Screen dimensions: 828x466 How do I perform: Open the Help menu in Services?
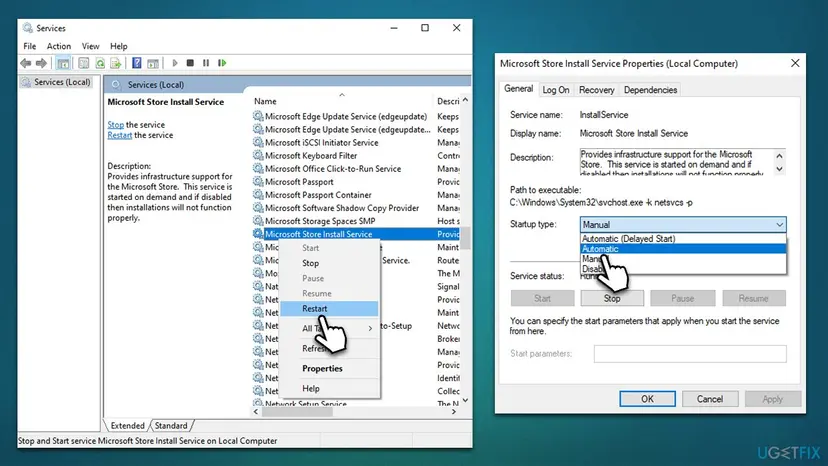(119, 46)
